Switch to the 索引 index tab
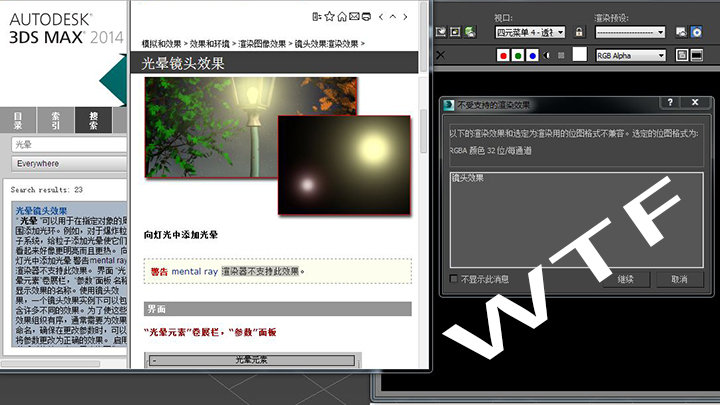 (x=56, y=120)
